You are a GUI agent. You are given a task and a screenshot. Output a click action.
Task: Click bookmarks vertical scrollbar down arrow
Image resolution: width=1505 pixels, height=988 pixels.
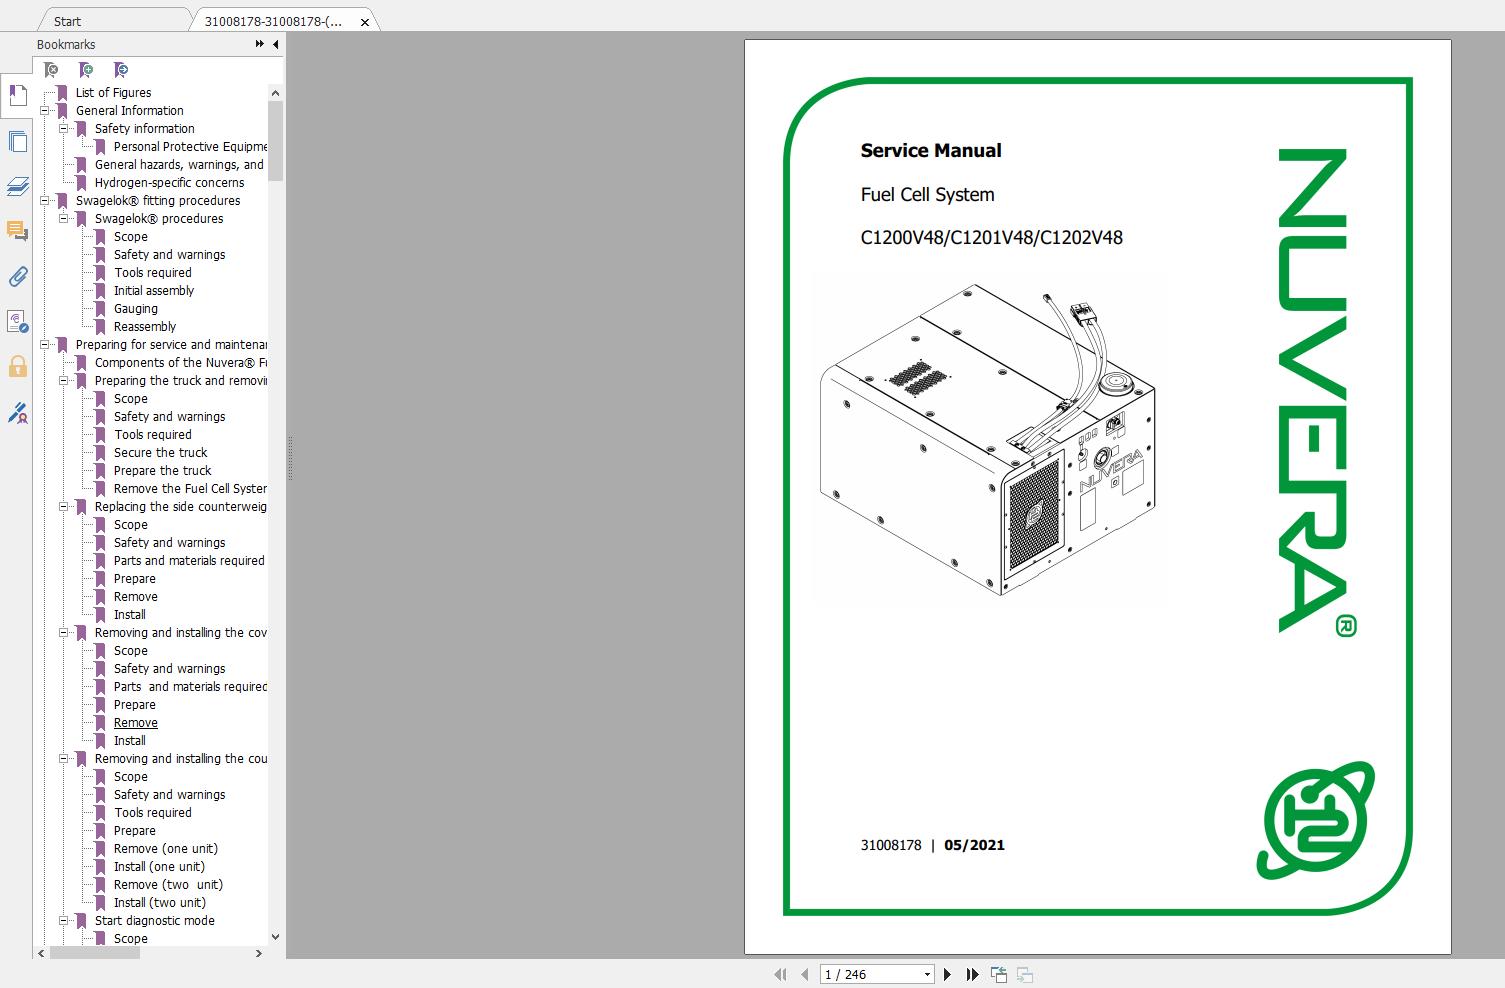point(276,937)
